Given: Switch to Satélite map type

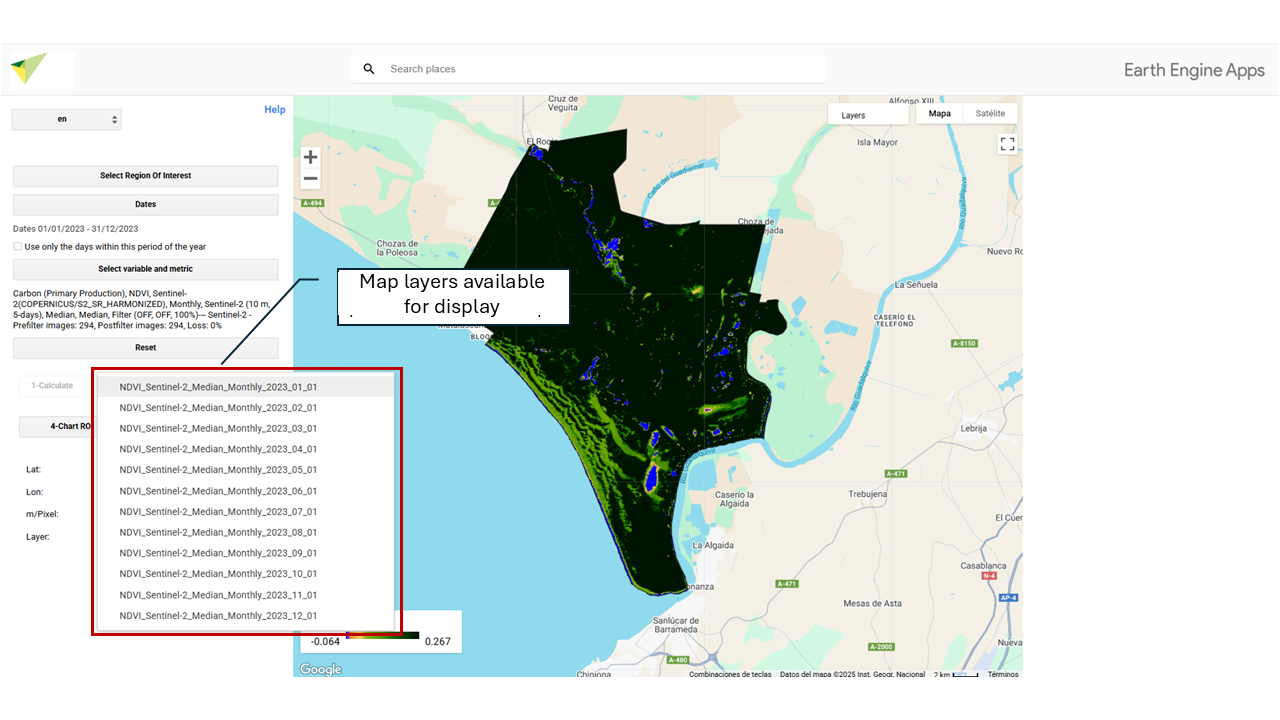Looking at the screenshot, I should click(x=990, y=114).
